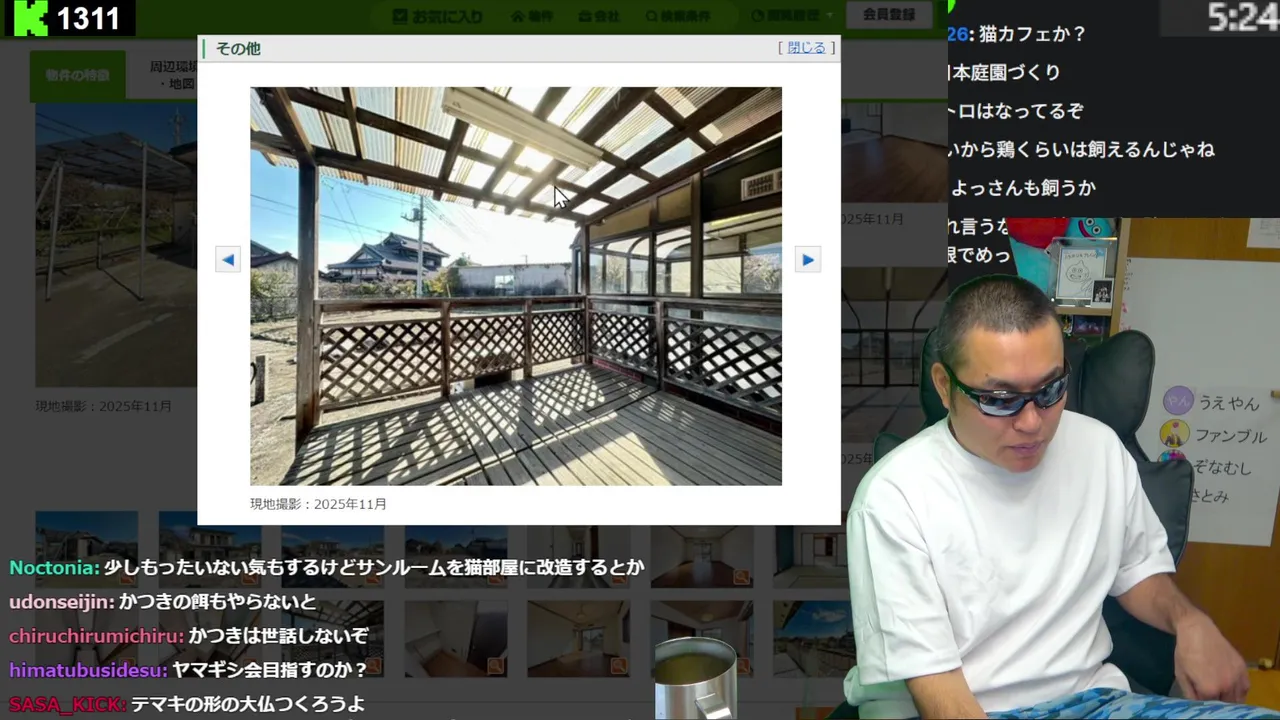Open the carport photo behind the popup
1280x720 pixels.
point(116,245)
